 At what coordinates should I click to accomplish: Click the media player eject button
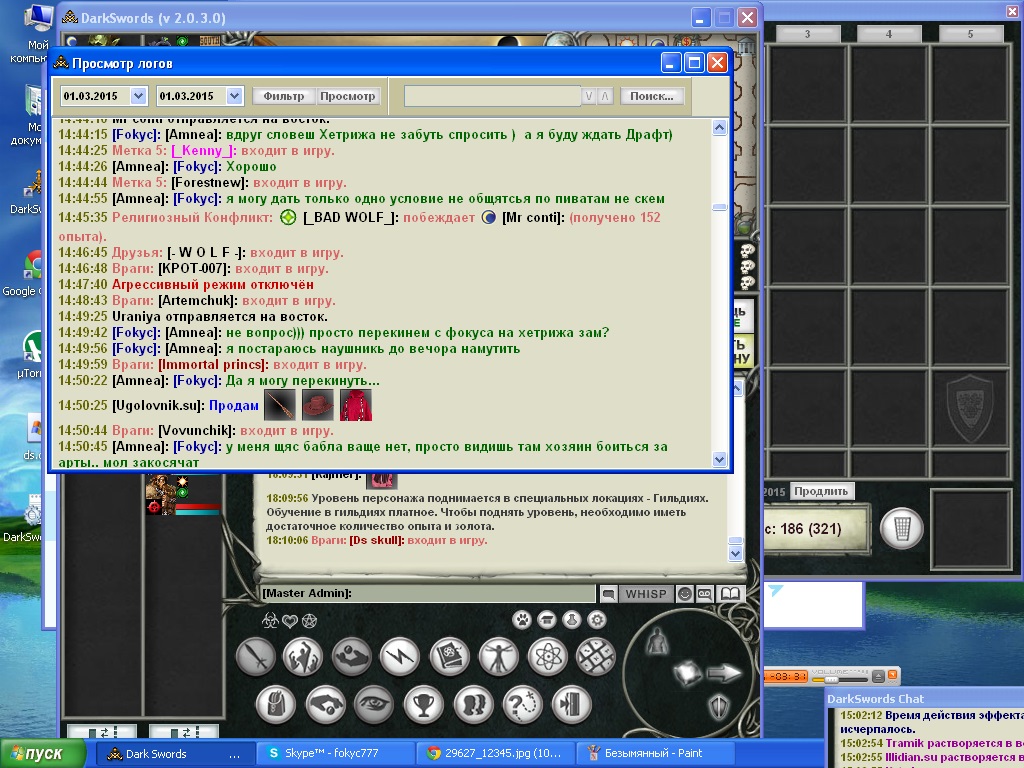point(879,676)
